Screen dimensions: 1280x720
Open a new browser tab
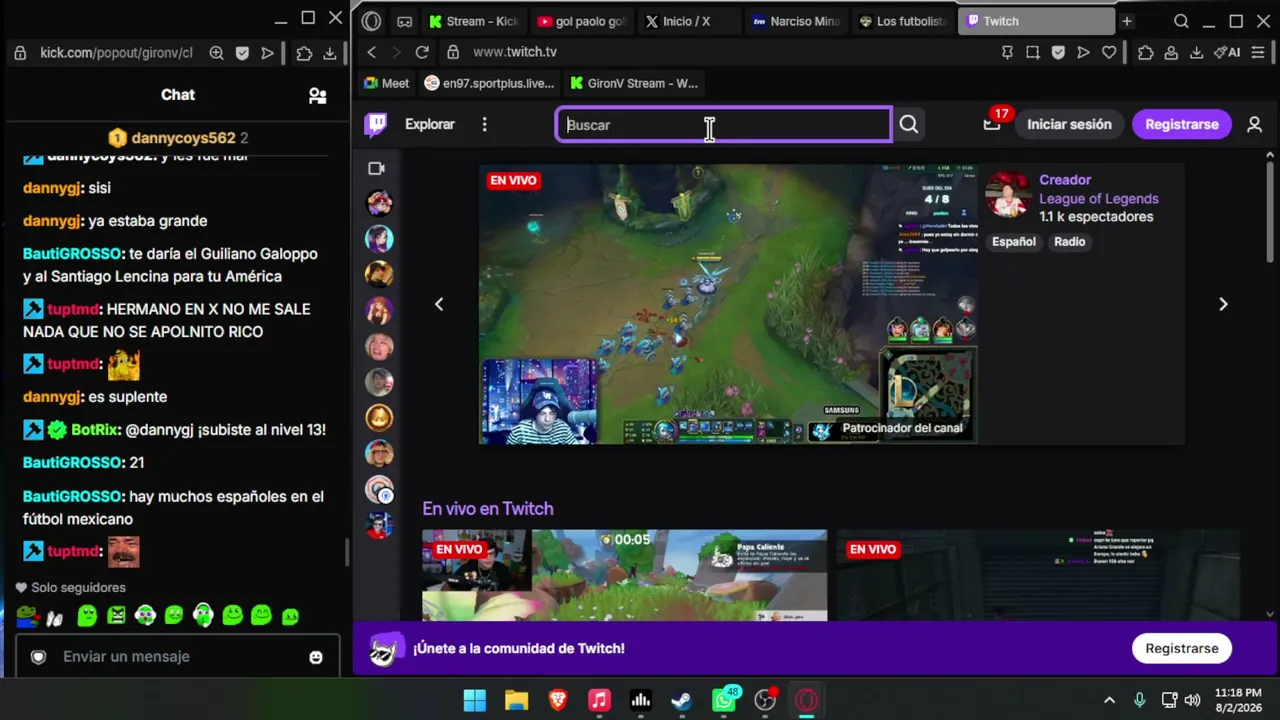(x=1127, y=21)
